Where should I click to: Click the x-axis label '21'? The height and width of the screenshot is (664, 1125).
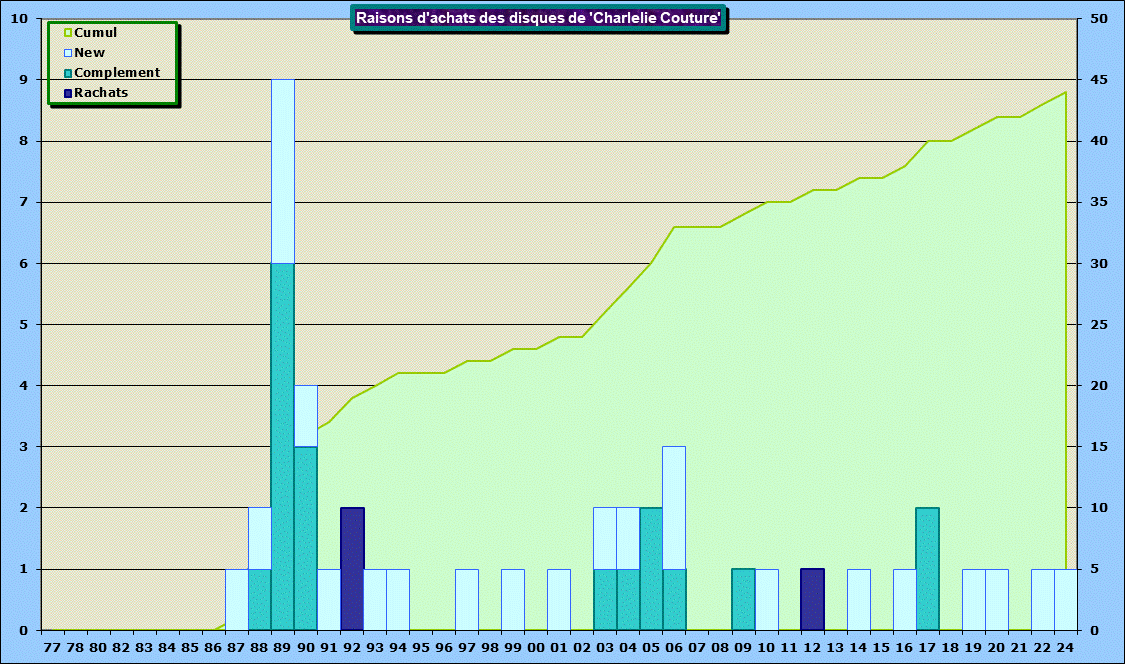pyautogui.click(x=1019, y=647)
